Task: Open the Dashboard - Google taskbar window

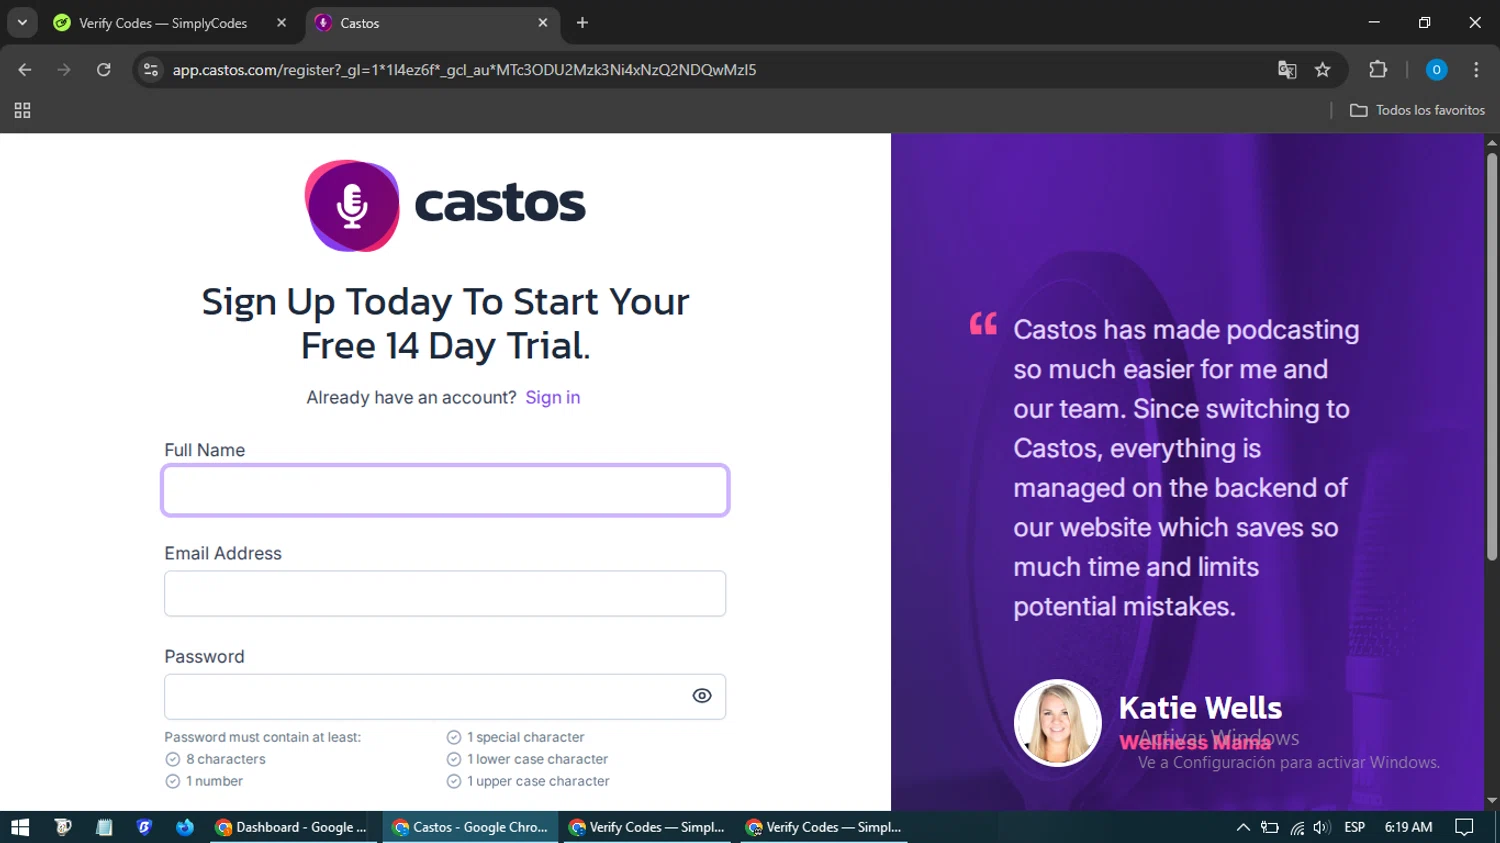Action: click(293, 827)
